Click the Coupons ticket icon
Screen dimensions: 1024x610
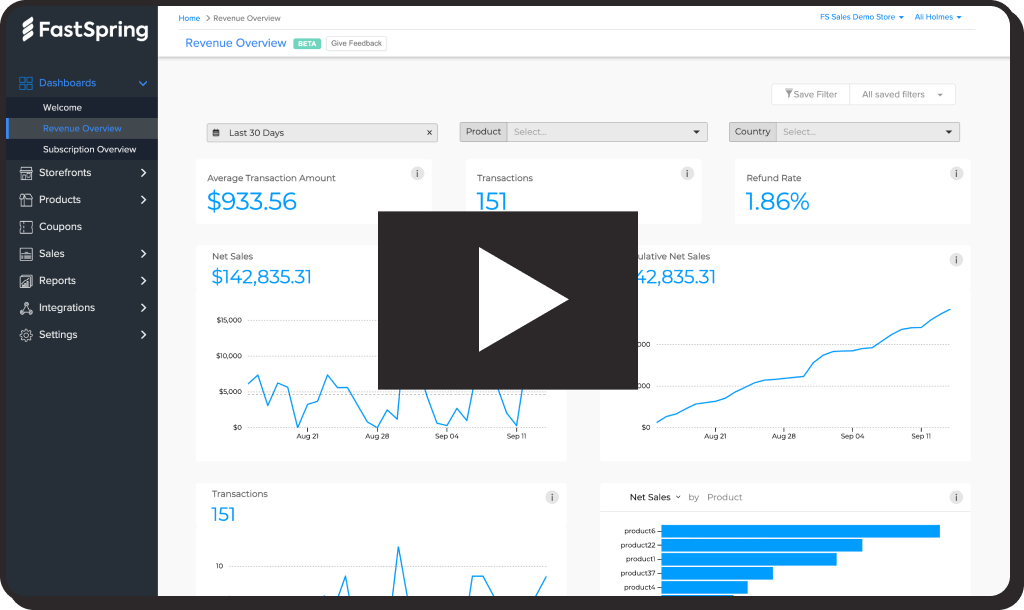[24, 226]
